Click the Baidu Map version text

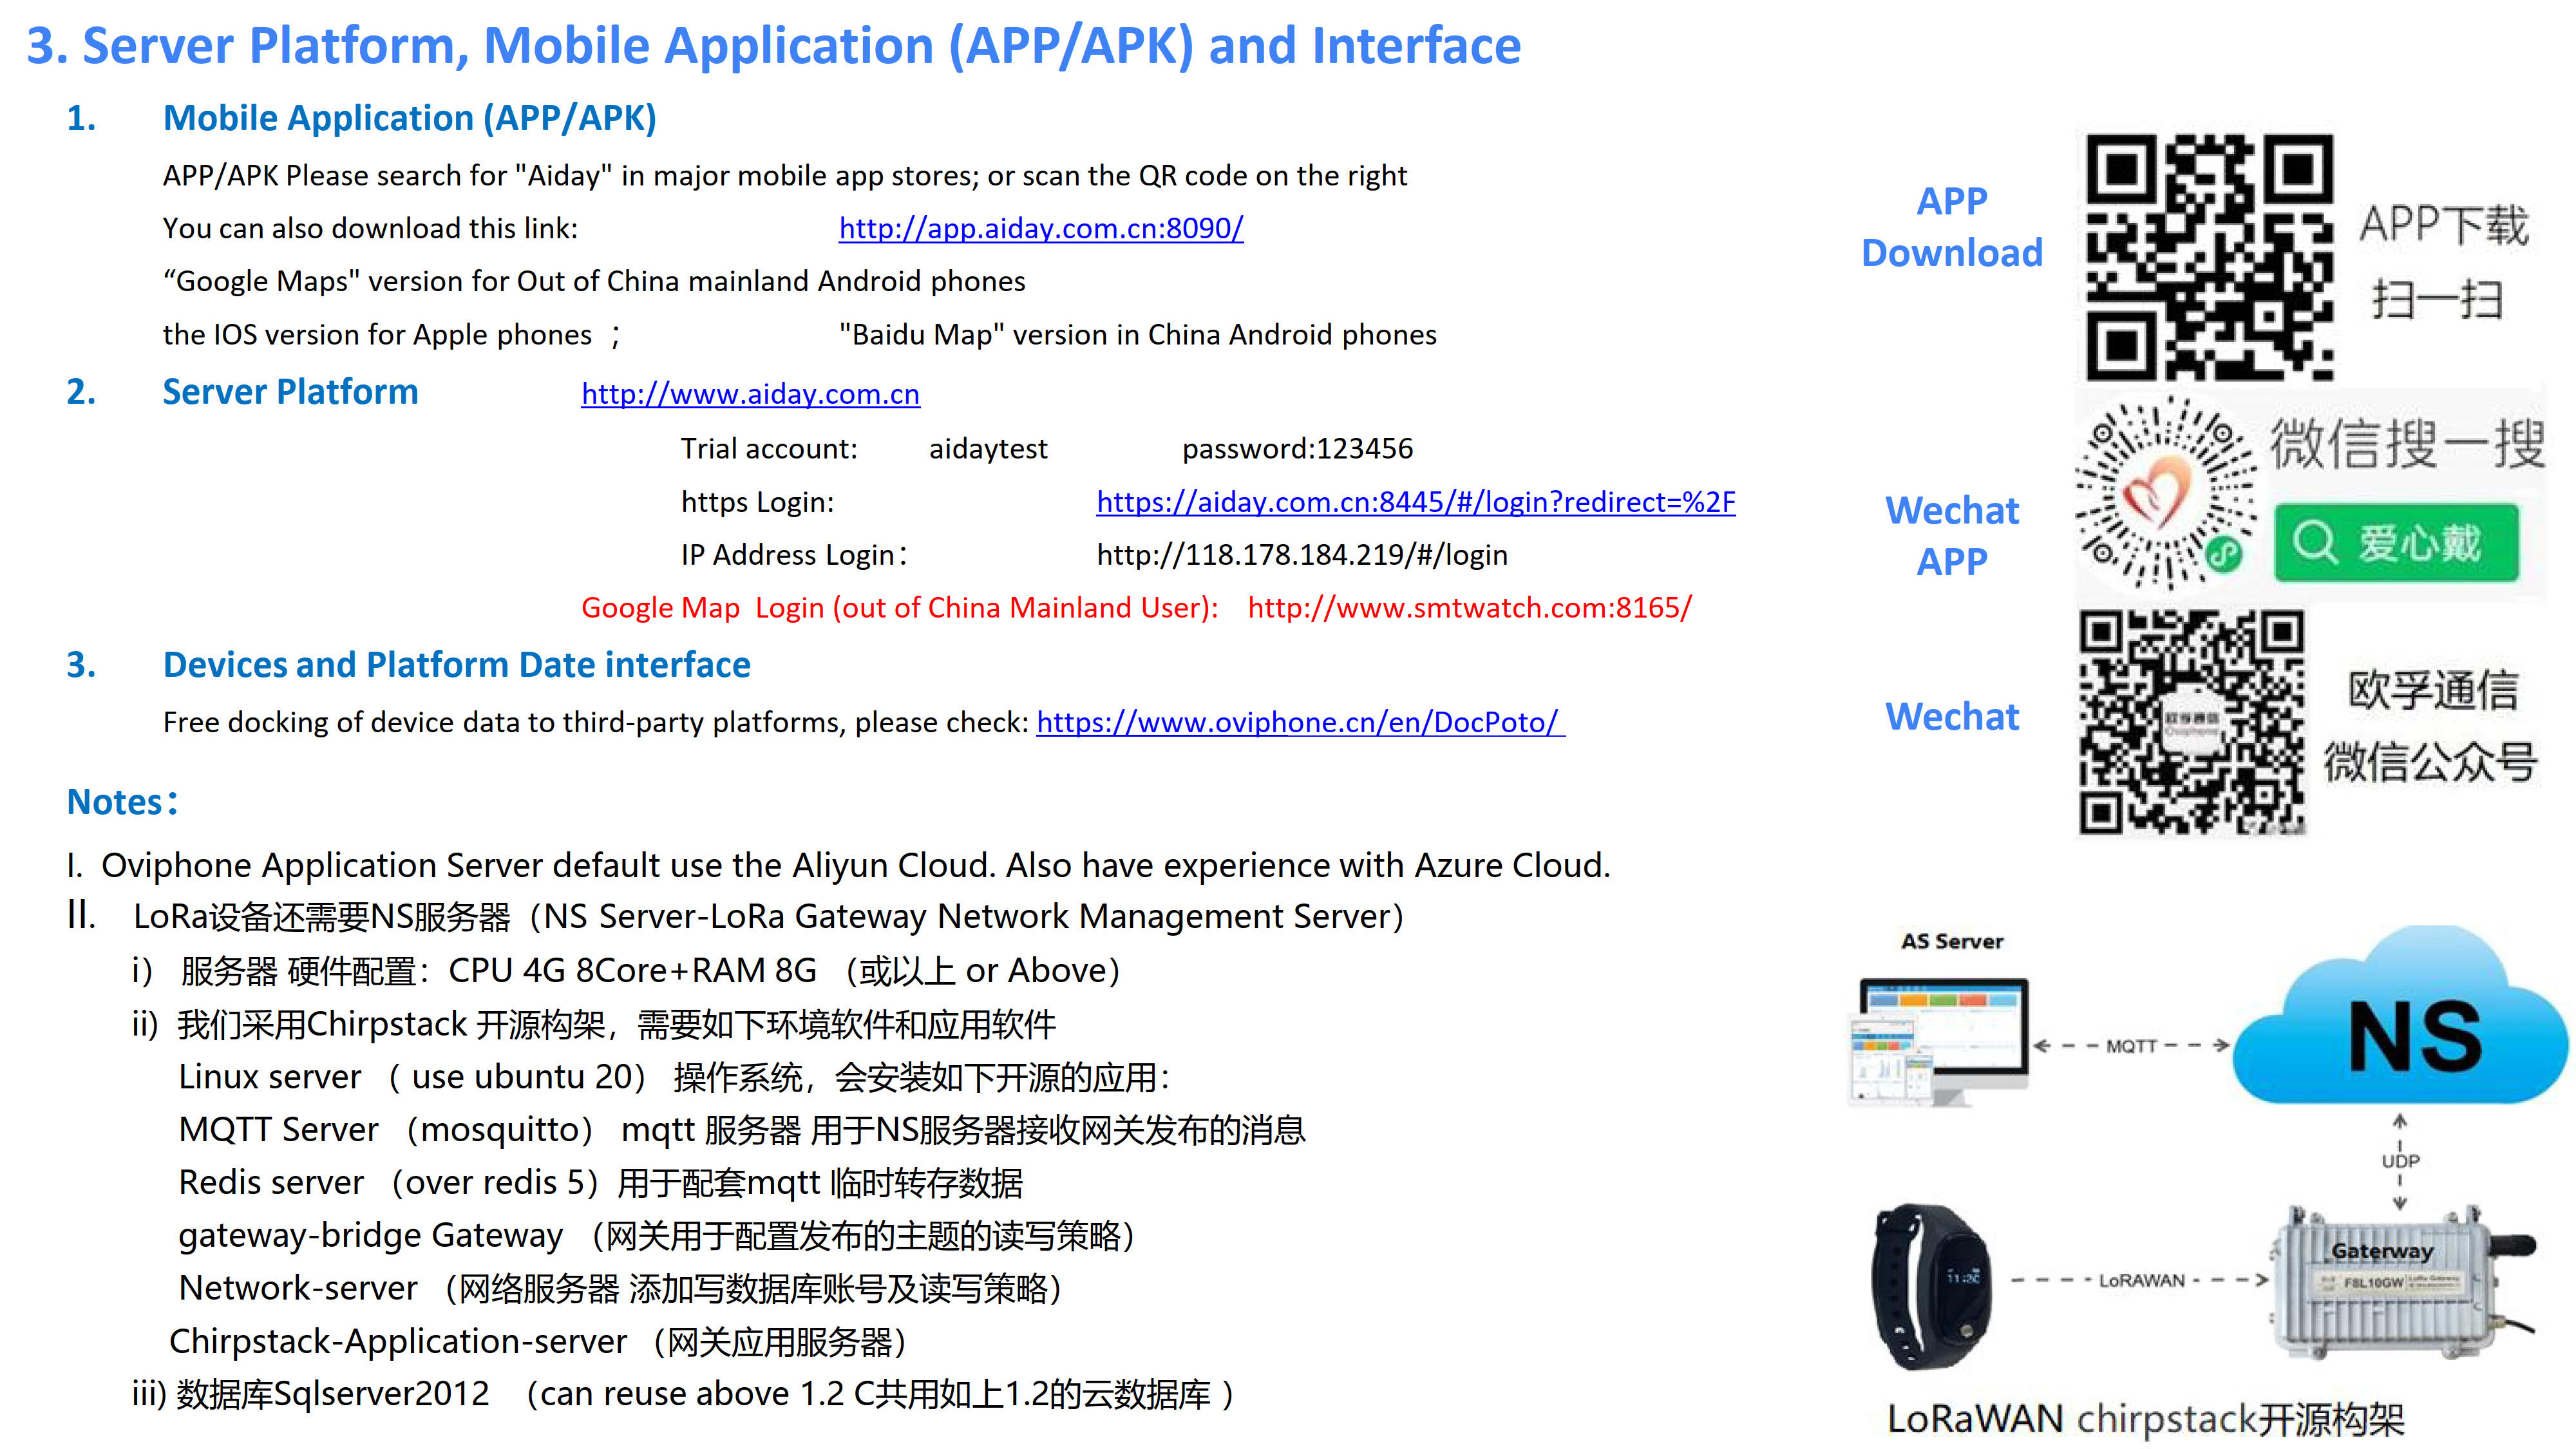[1138, 335]
